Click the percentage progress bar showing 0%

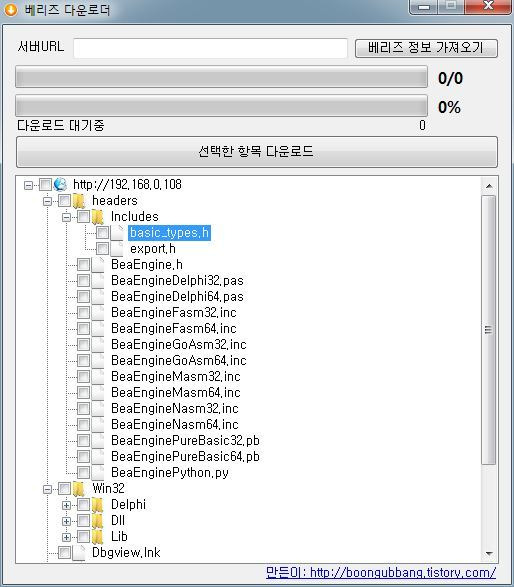click(x=221, y=106)
